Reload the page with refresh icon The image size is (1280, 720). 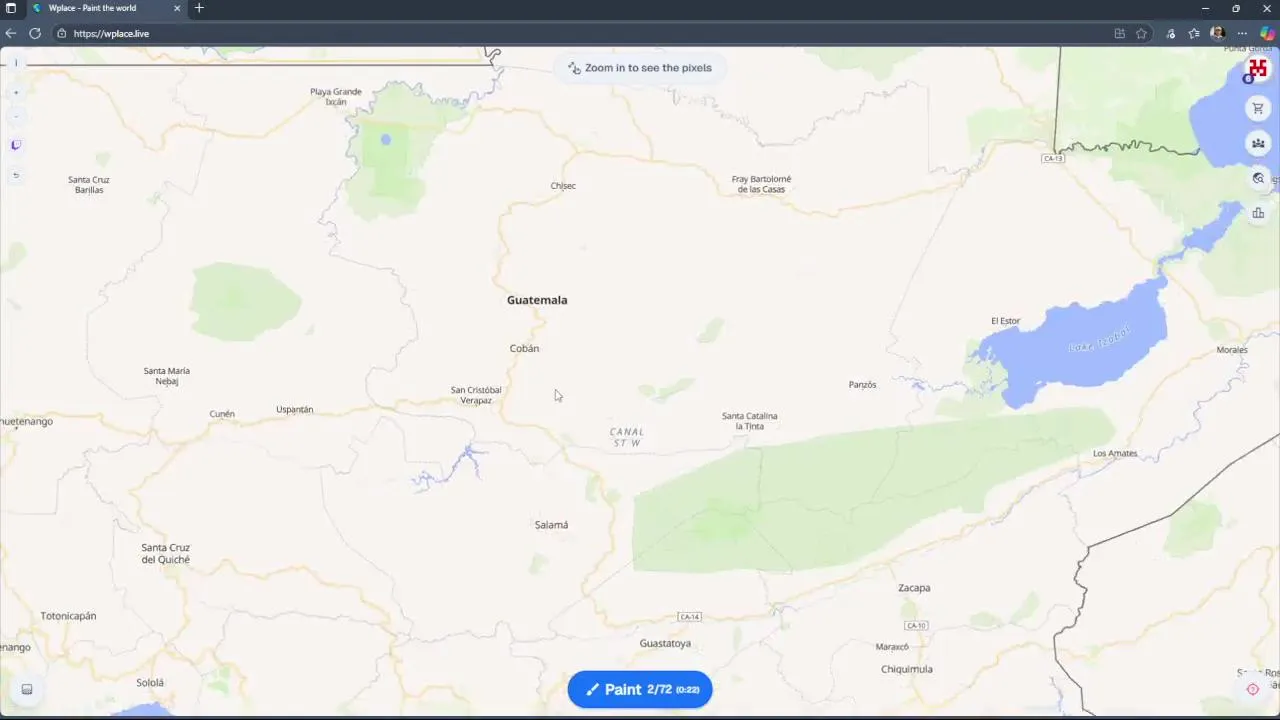pyautogui.click(x=35, y=33)
